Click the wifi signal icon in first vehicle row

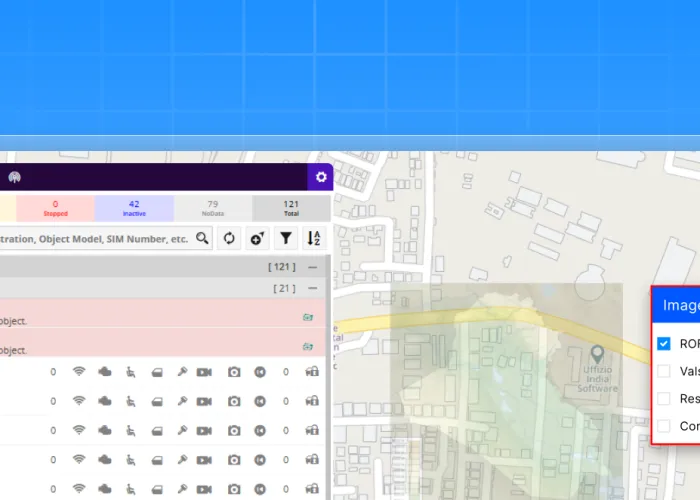(x=79, y=372)
